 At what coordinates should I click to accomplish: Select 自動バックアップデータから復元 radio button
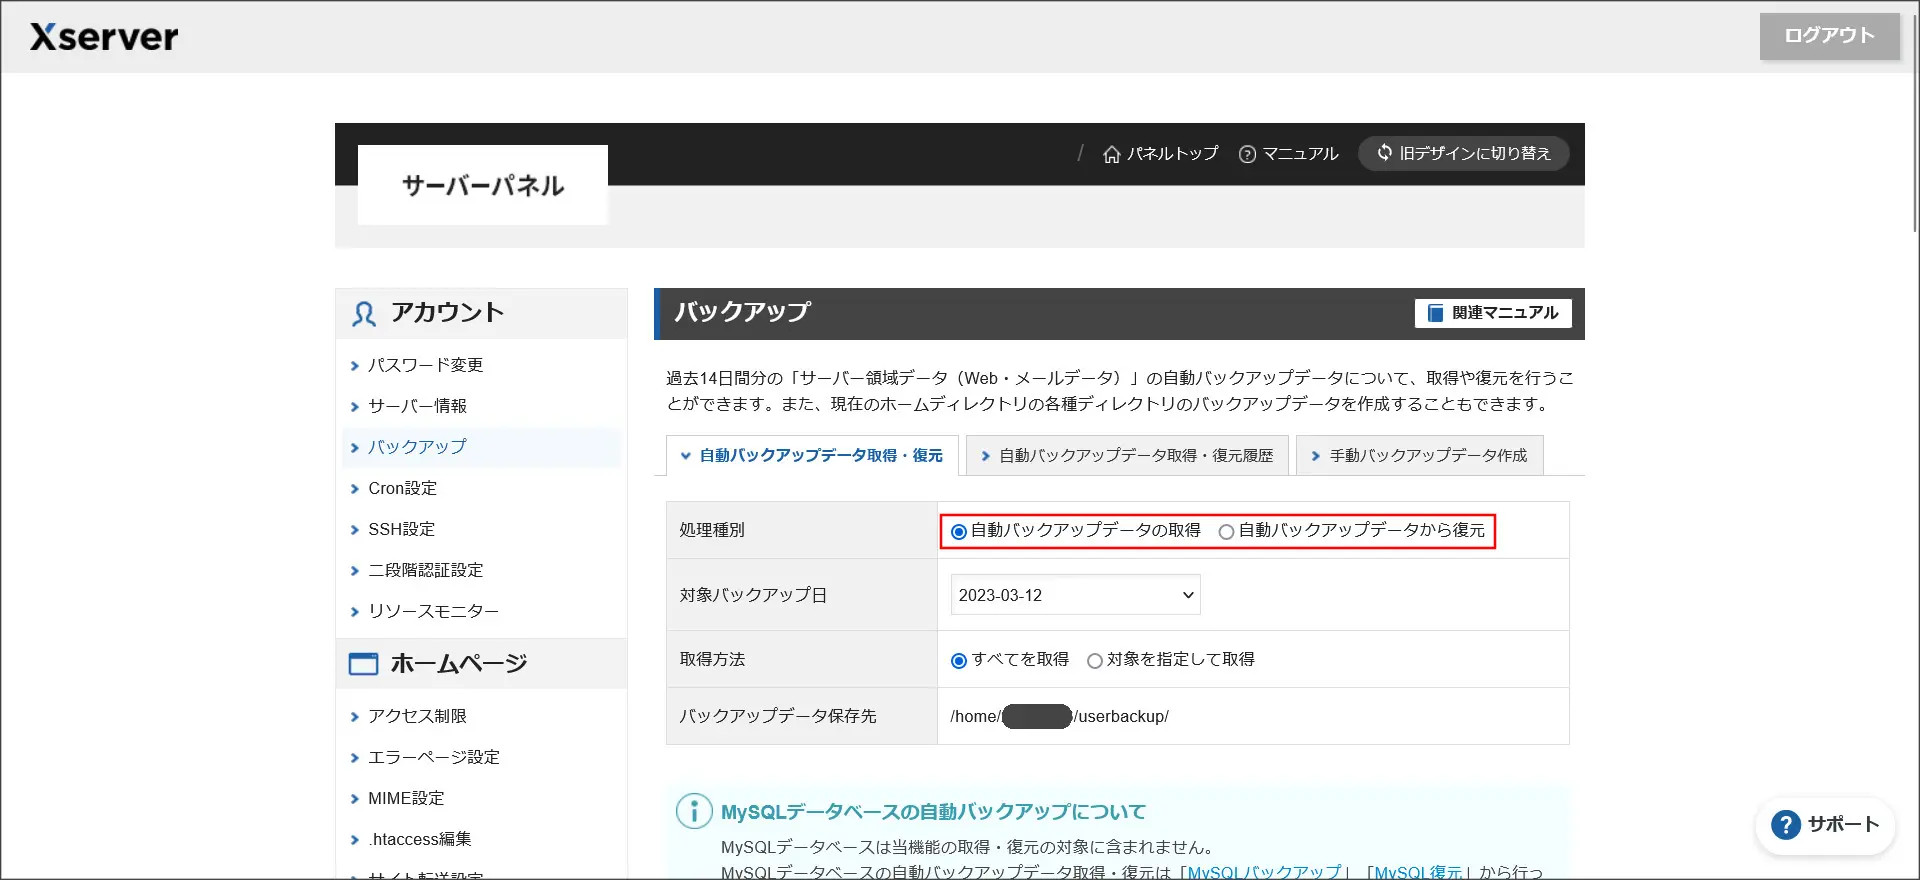pos(1226,532)
